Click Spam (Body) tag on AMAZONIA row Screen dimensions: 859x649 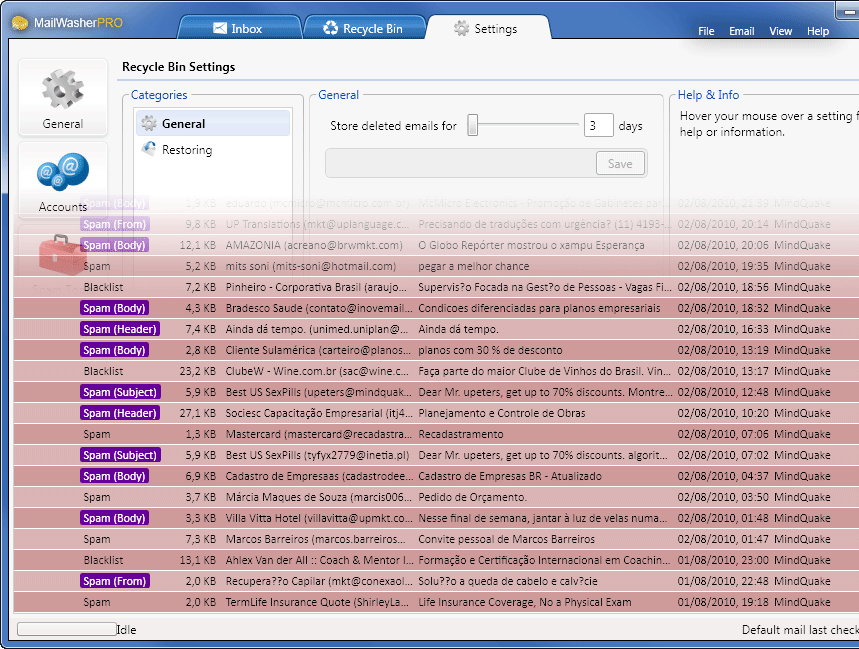[114, 245]
